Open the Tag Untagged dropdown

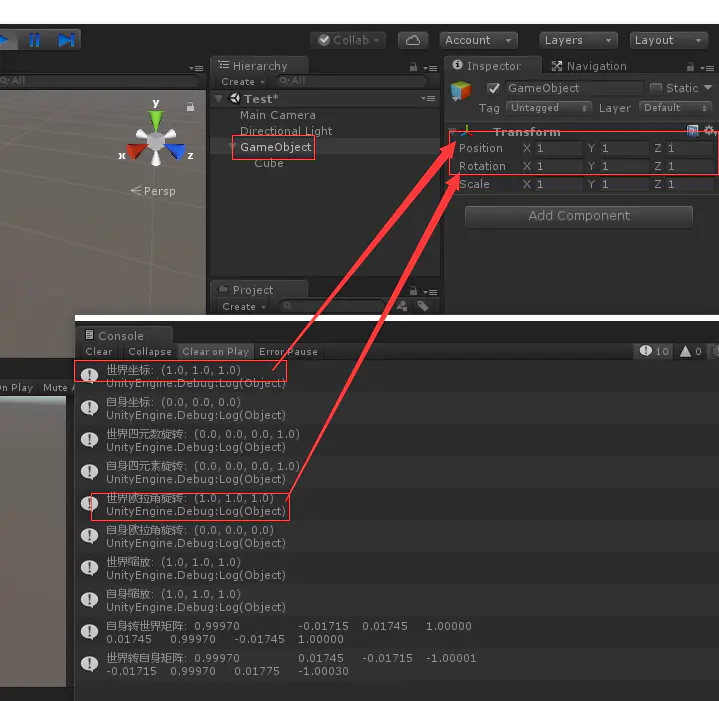pyautogui.click(x=548, y=108)
